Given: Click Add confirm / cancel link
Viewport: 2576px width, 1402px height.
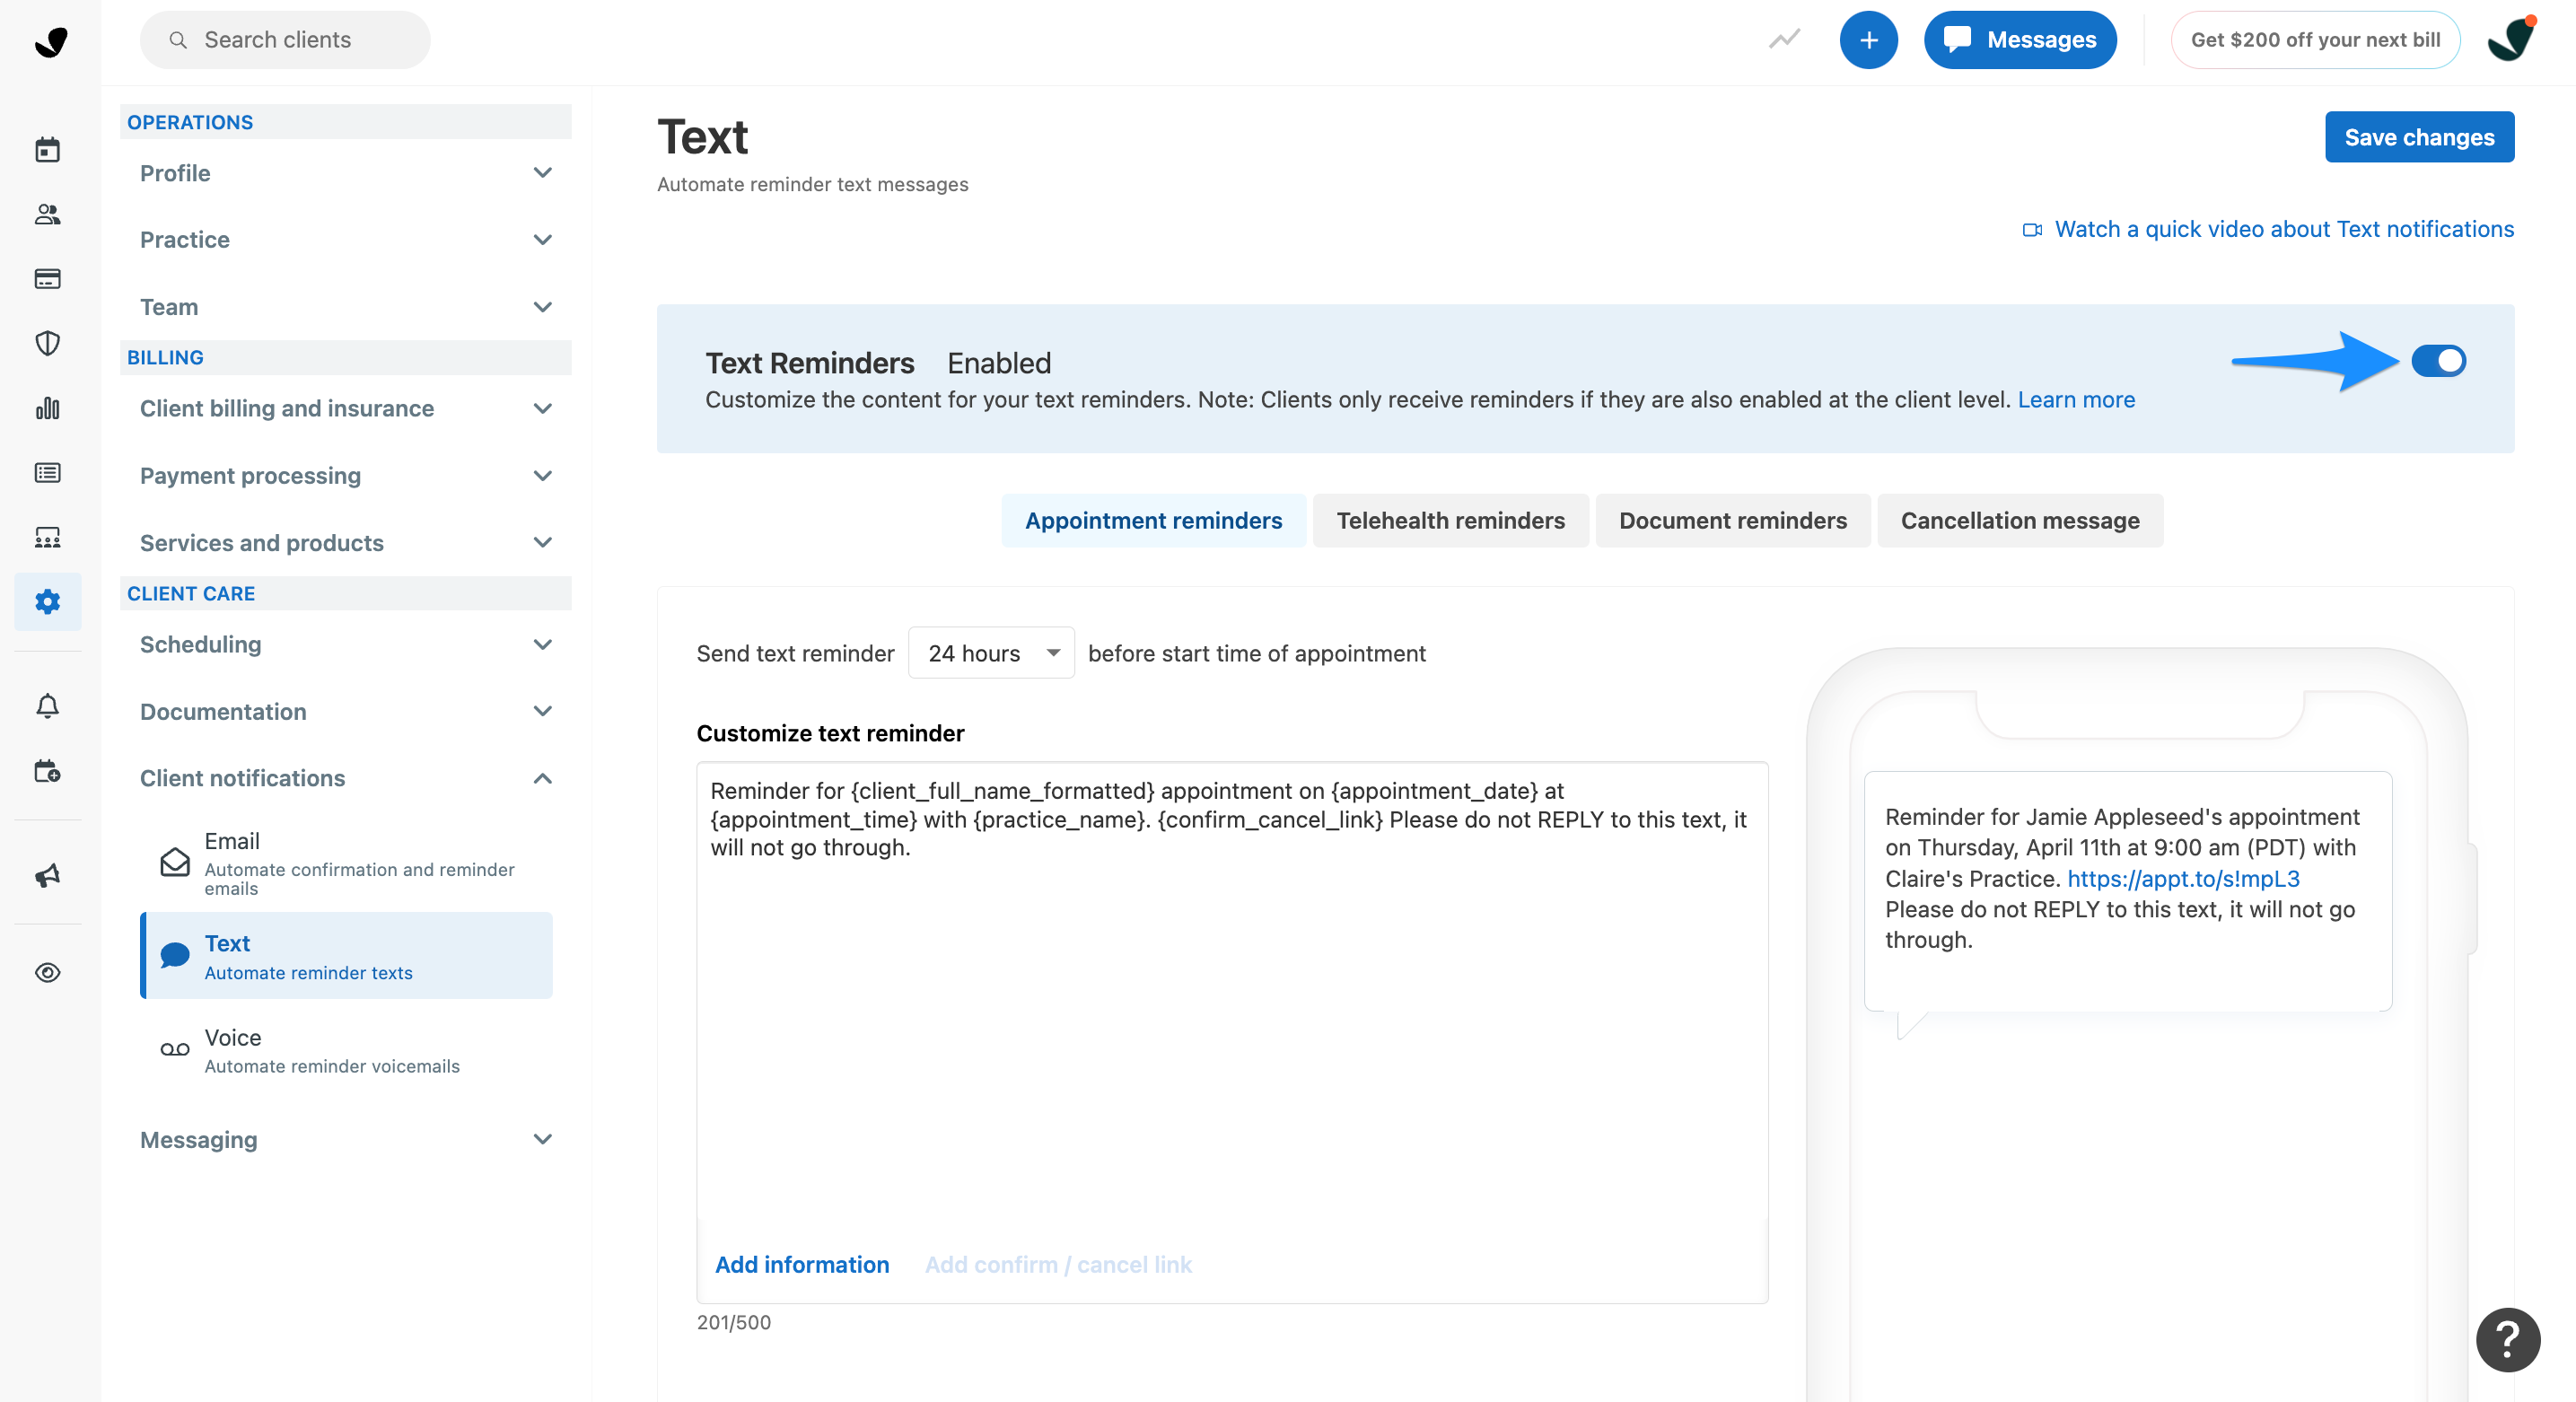Looking at the screenshot, I should 1058,1265.
